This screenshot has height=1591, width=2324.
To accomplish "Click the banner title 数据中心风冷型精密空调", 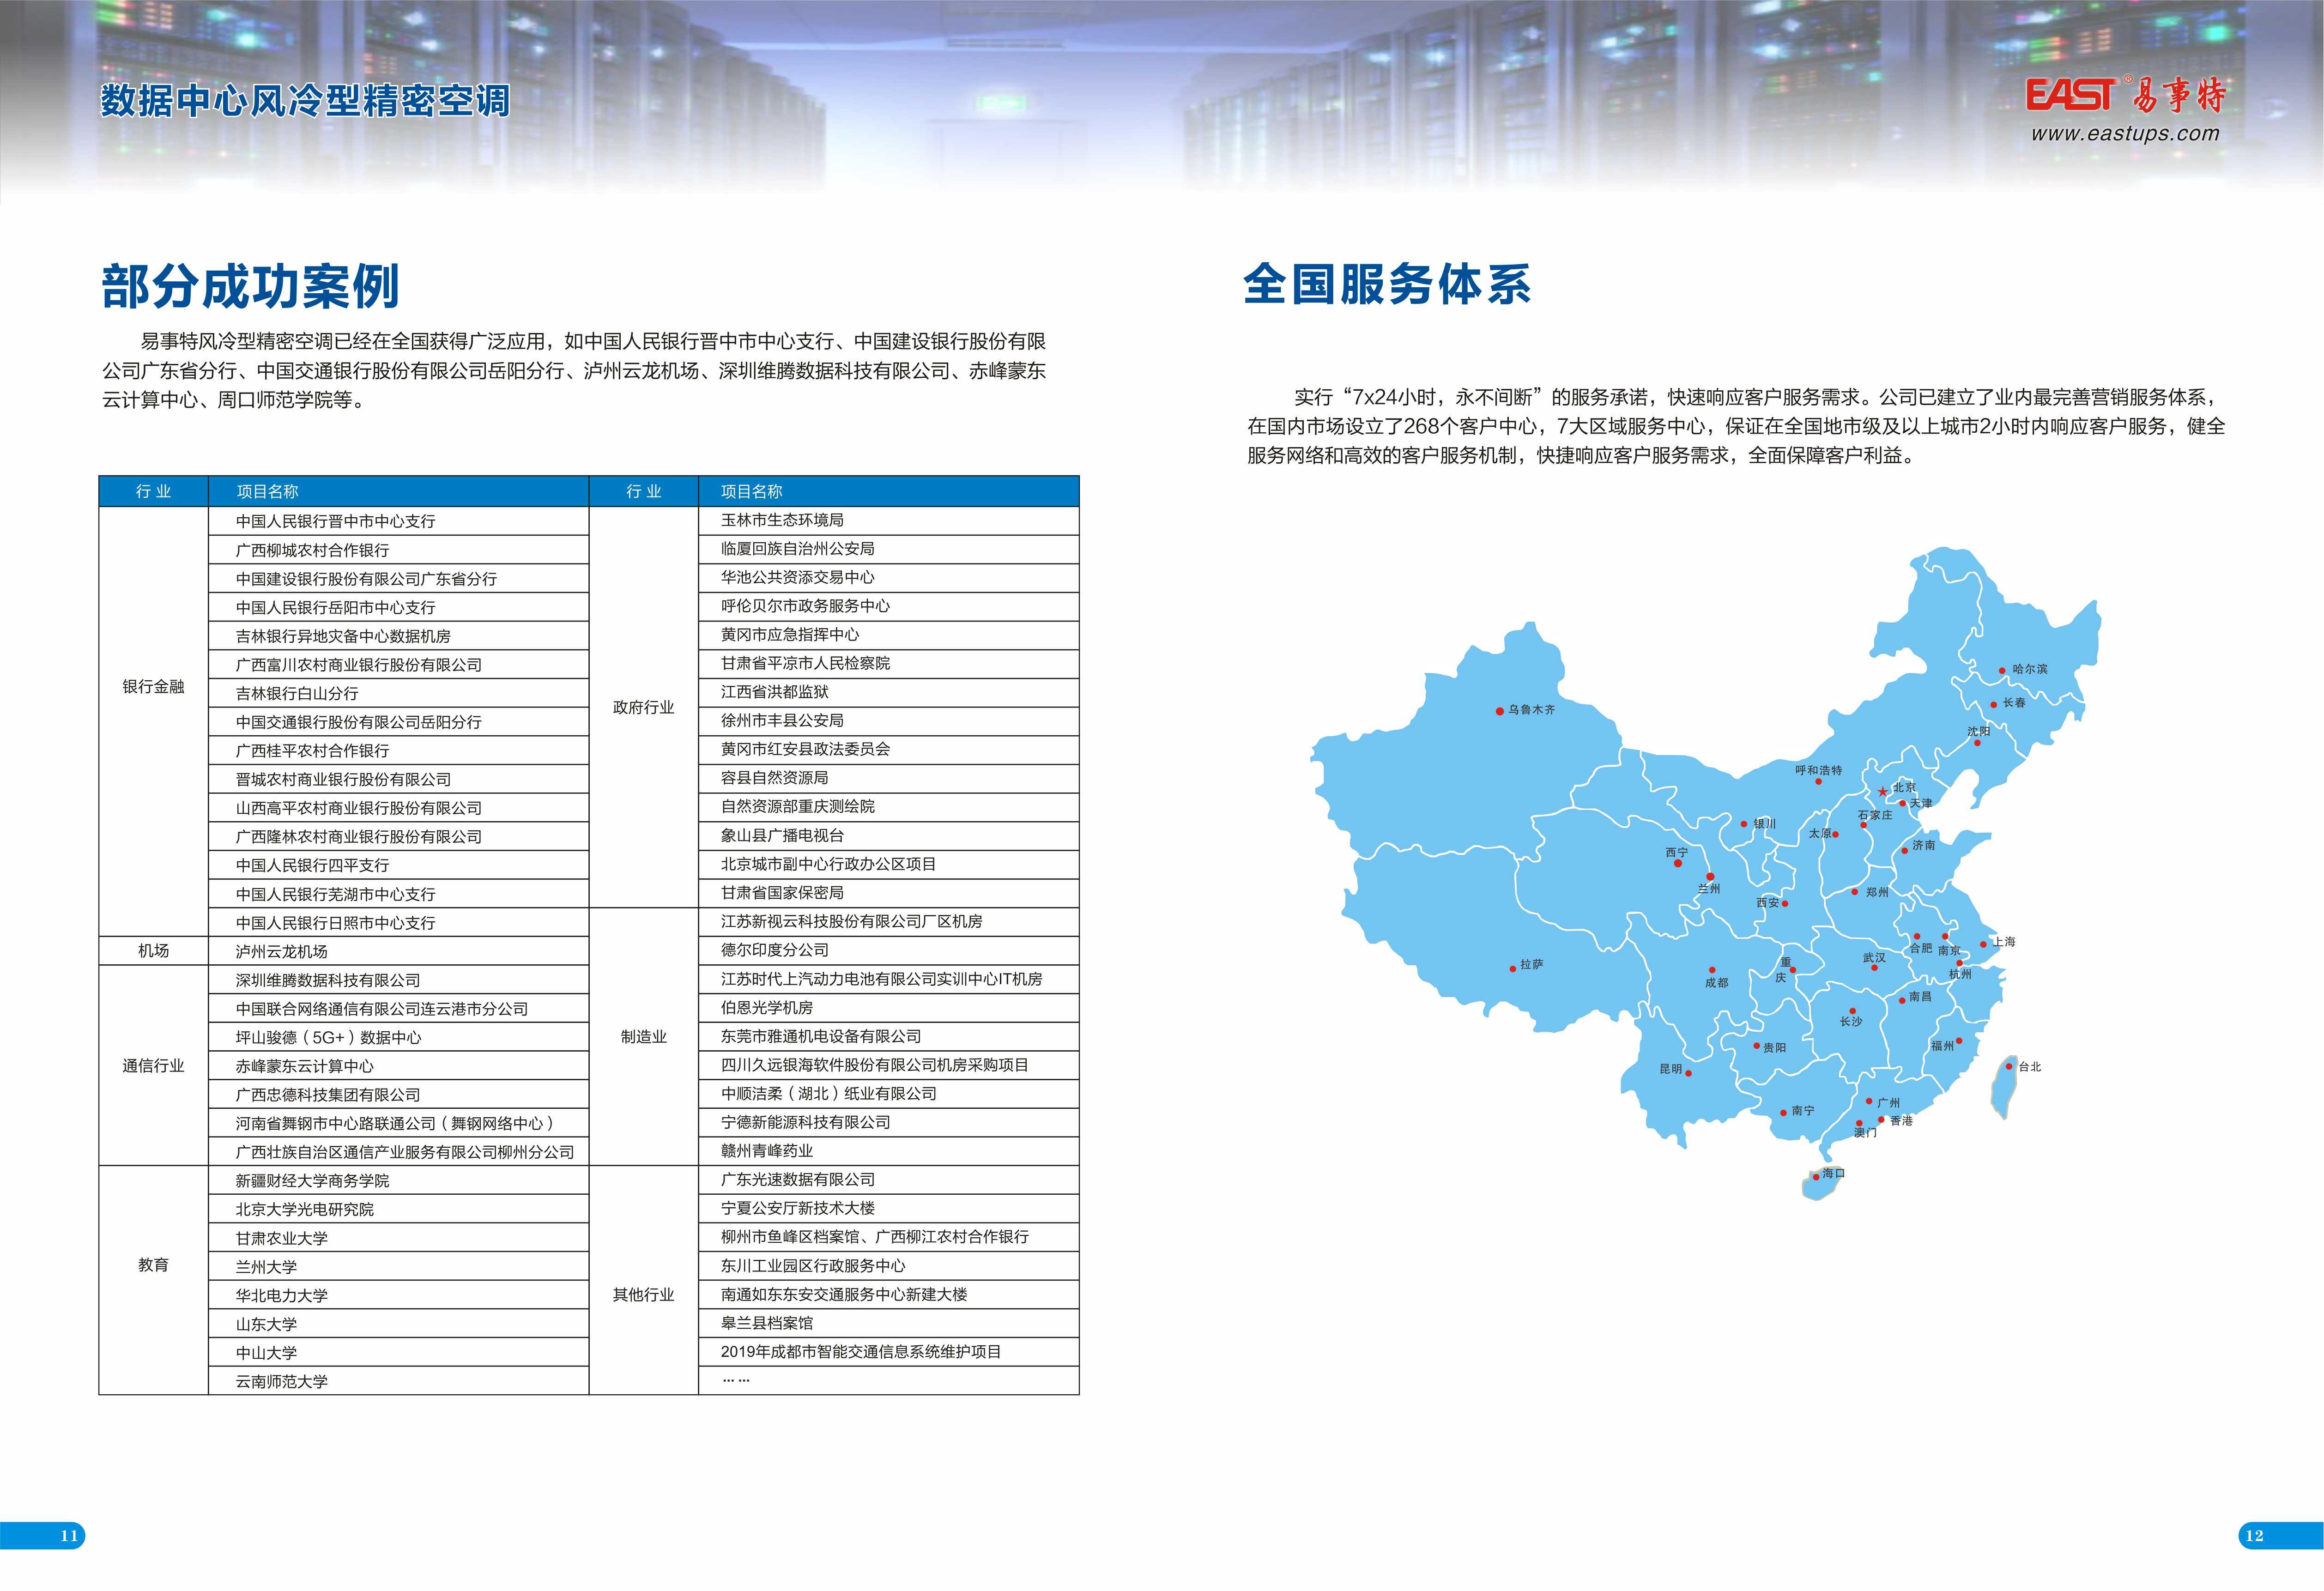I will pos(306,101).
